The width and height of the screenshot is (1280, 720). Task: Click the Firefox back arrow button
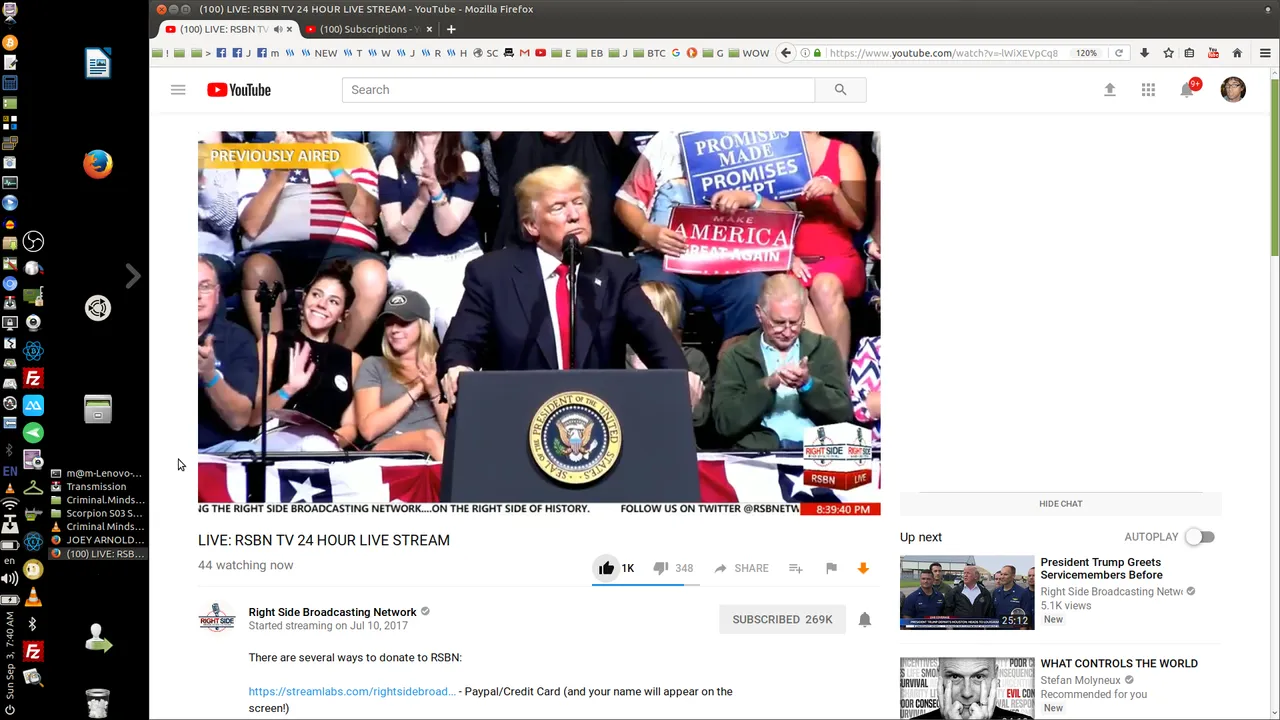[786, 53]
